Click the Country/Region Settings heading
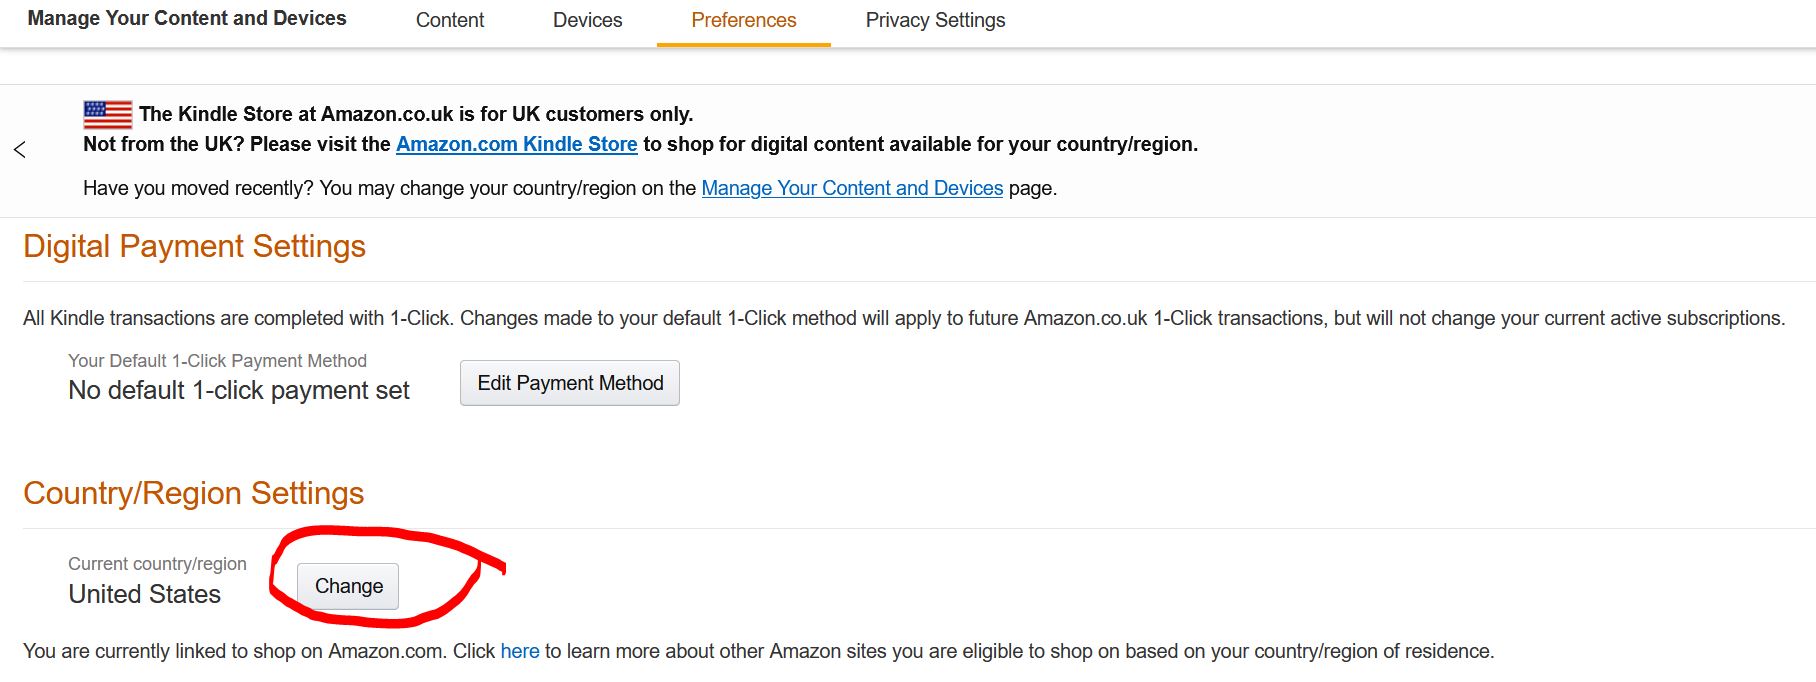Screen dimensions: 1816x682 (x=193, y=493)
